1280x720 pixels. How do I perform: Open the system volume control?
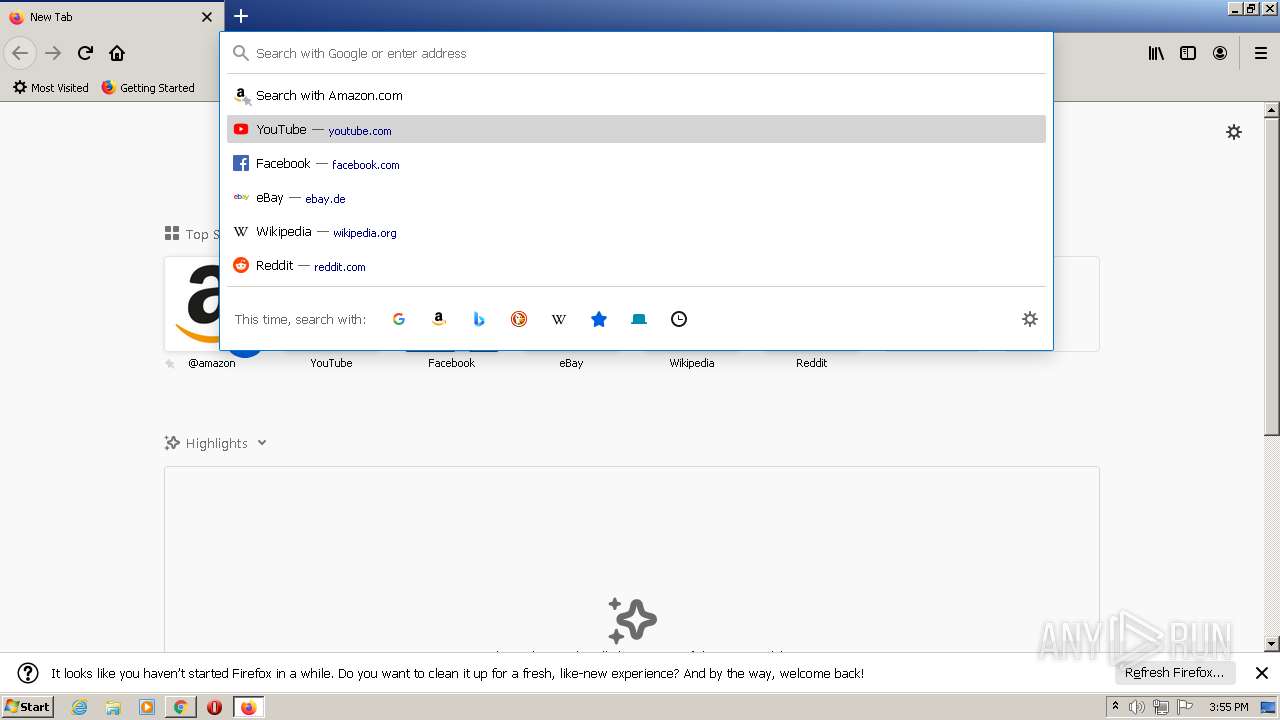(1137, 707)
